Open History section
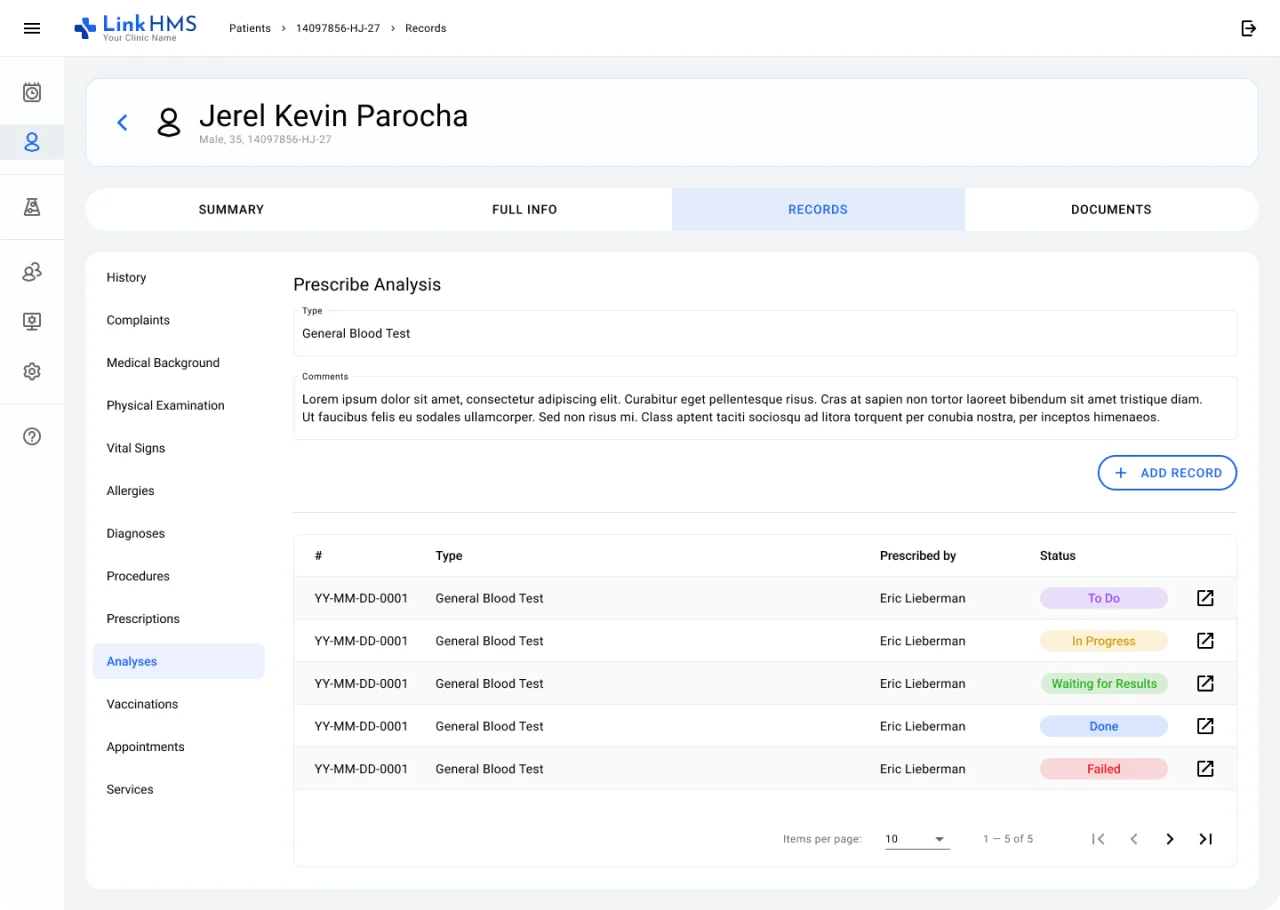Screen dimensions: 1280x910 tap(179, 277)
